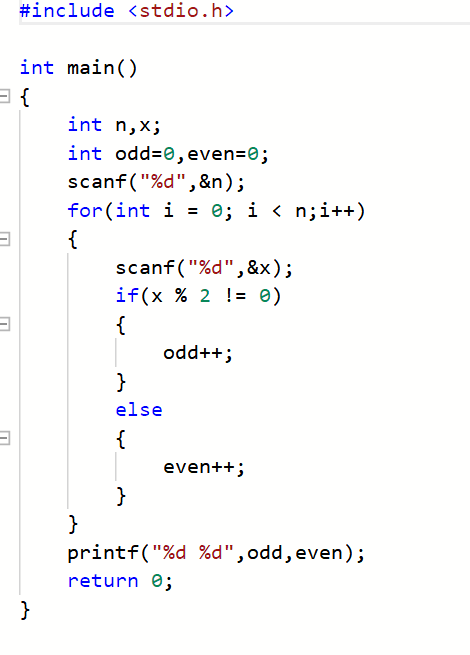
Task: Click the int odd=0,even=0; declaration
Action: click(168, 154)
